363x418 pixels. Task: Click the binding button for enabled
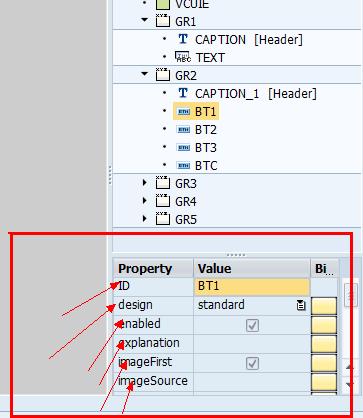pyautogui.click(x=324, y=325)
